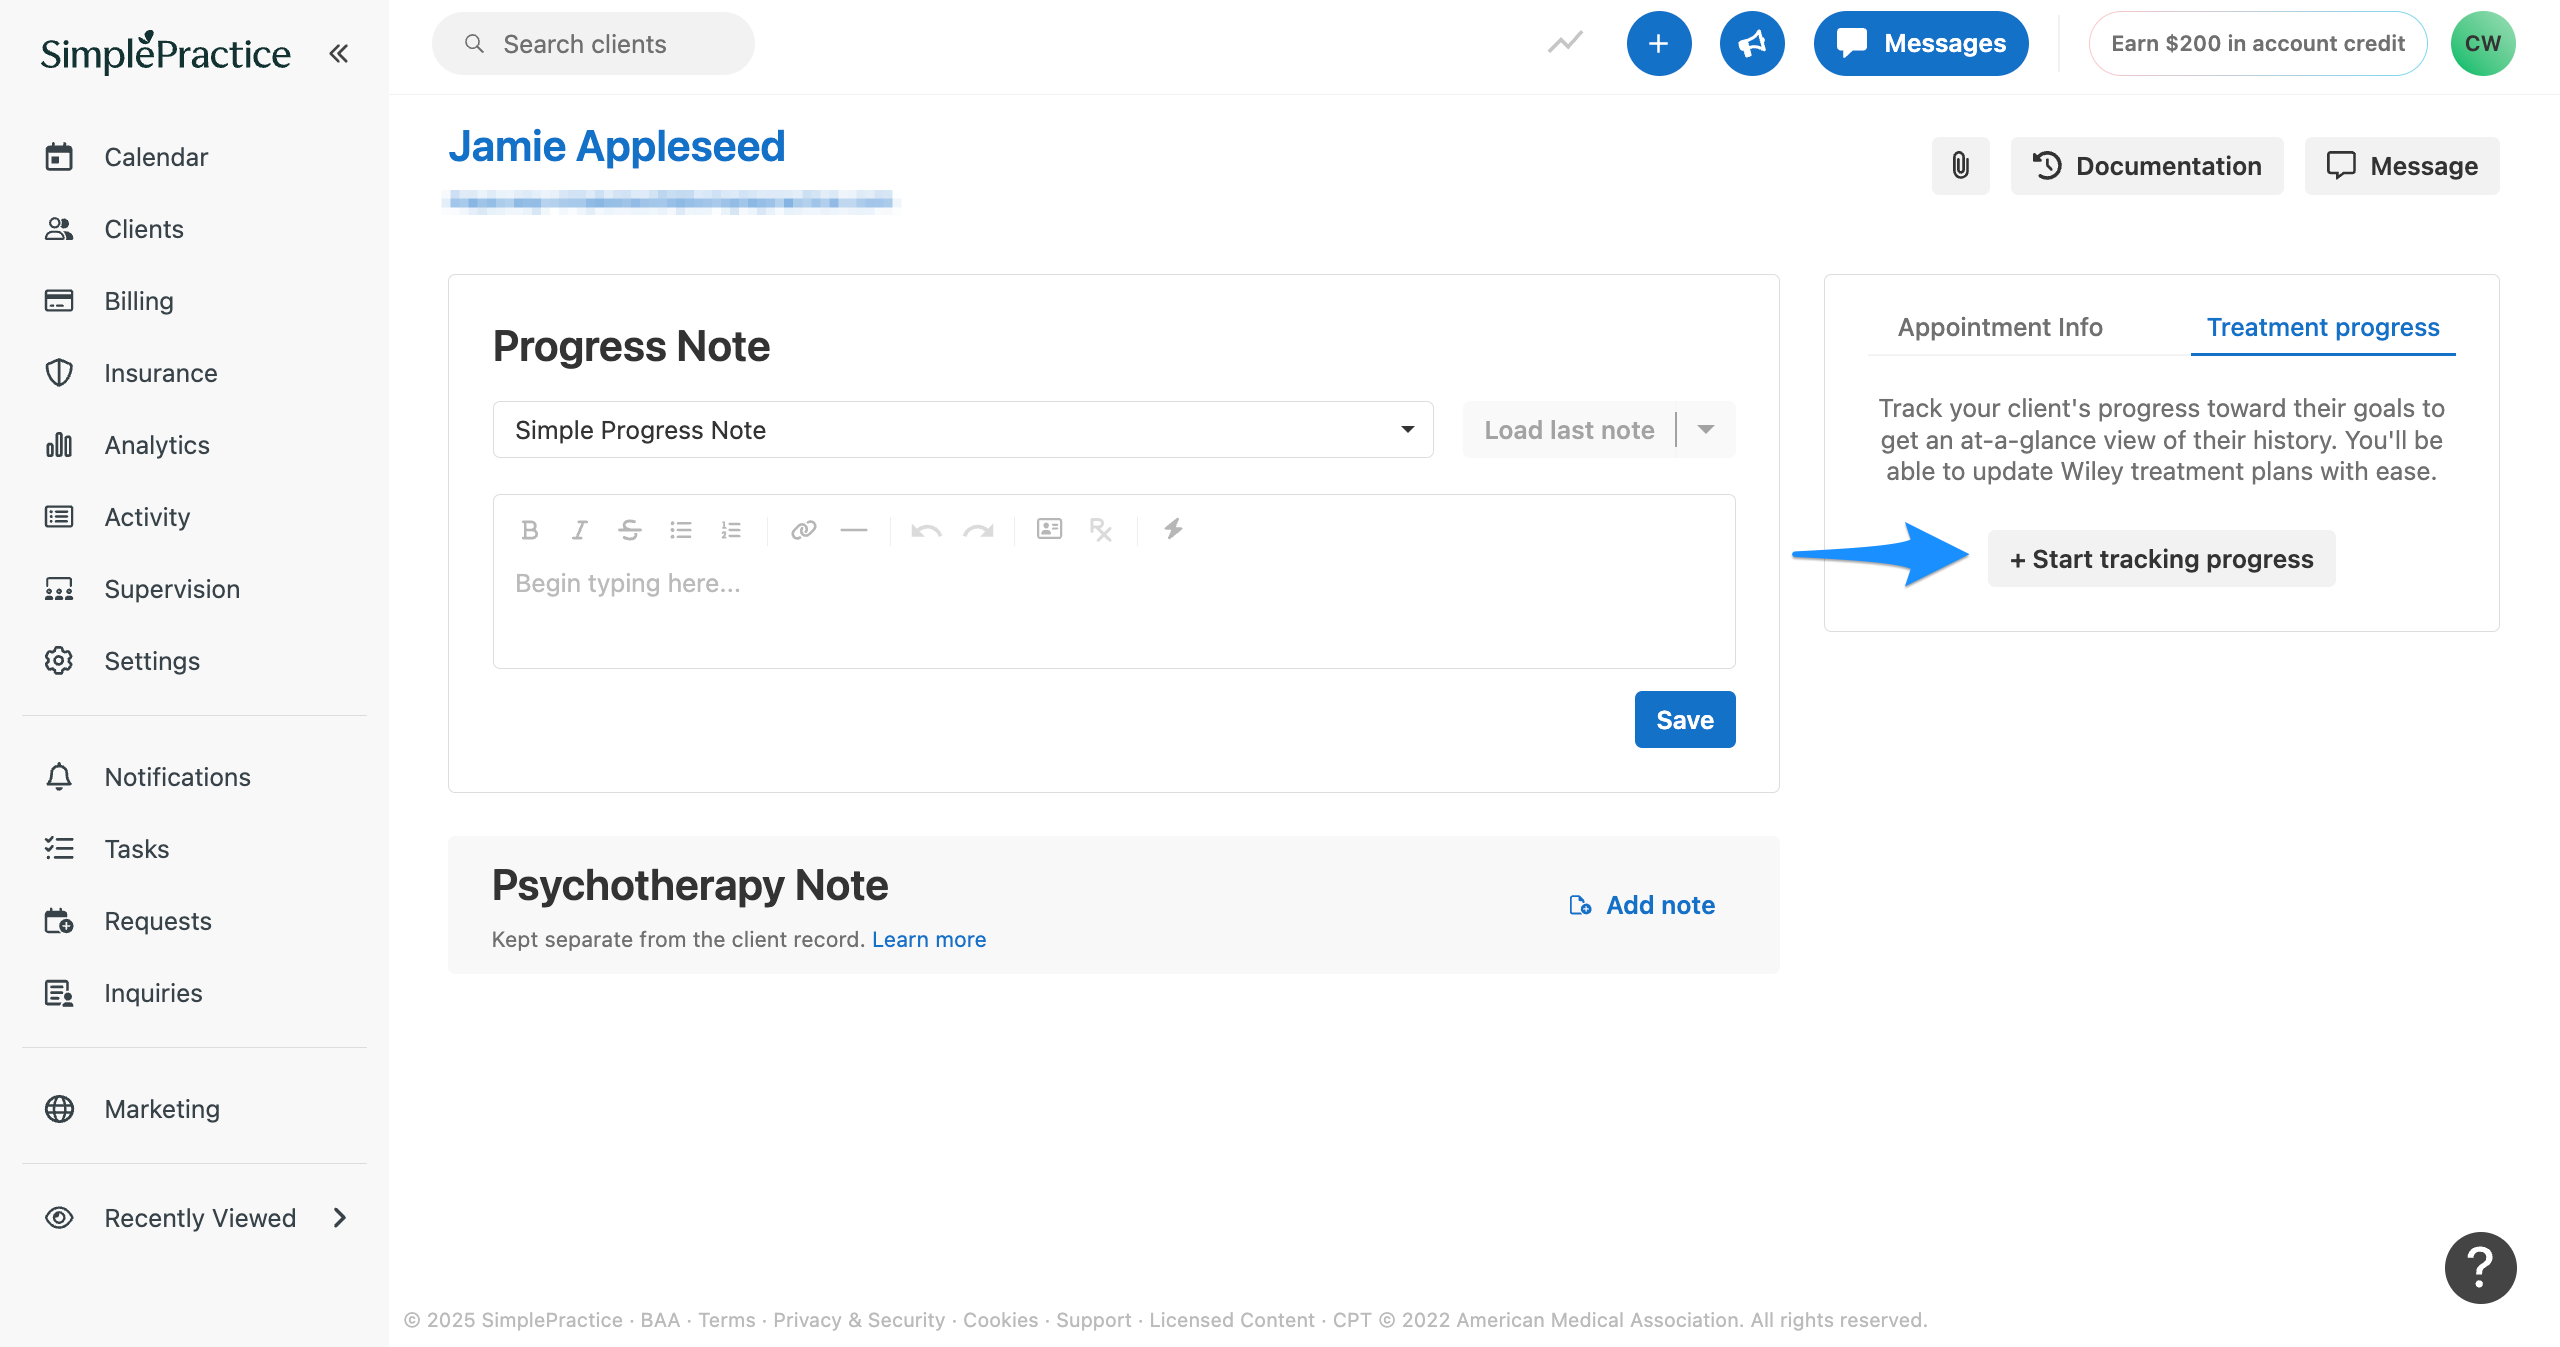Insert a horizontal rule
Screen dimensions: 2560x1347
(x=854, y=530)
